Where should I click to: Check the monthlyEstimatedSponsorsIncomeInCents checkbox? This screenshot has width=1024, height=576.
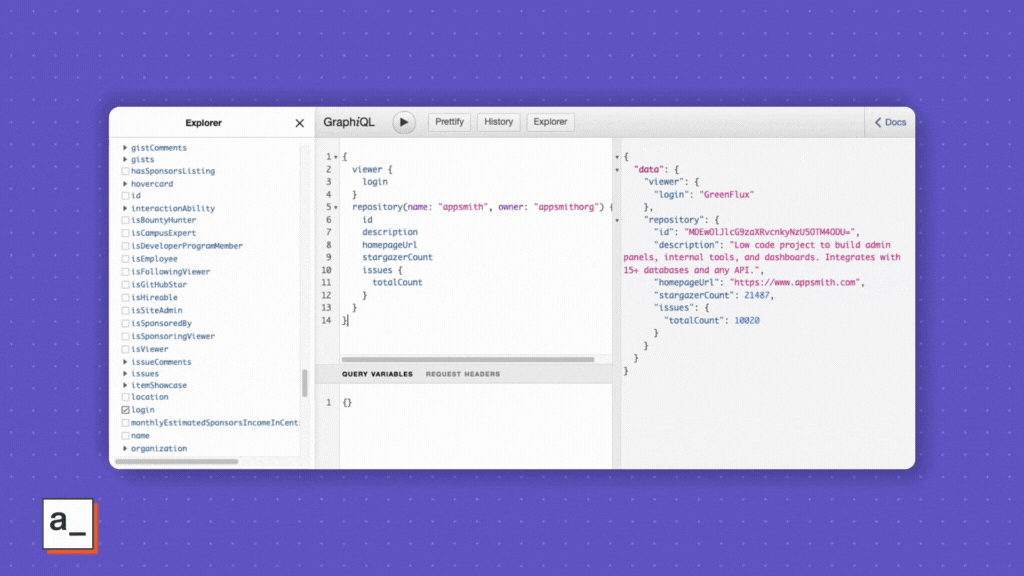click(125, 423)
